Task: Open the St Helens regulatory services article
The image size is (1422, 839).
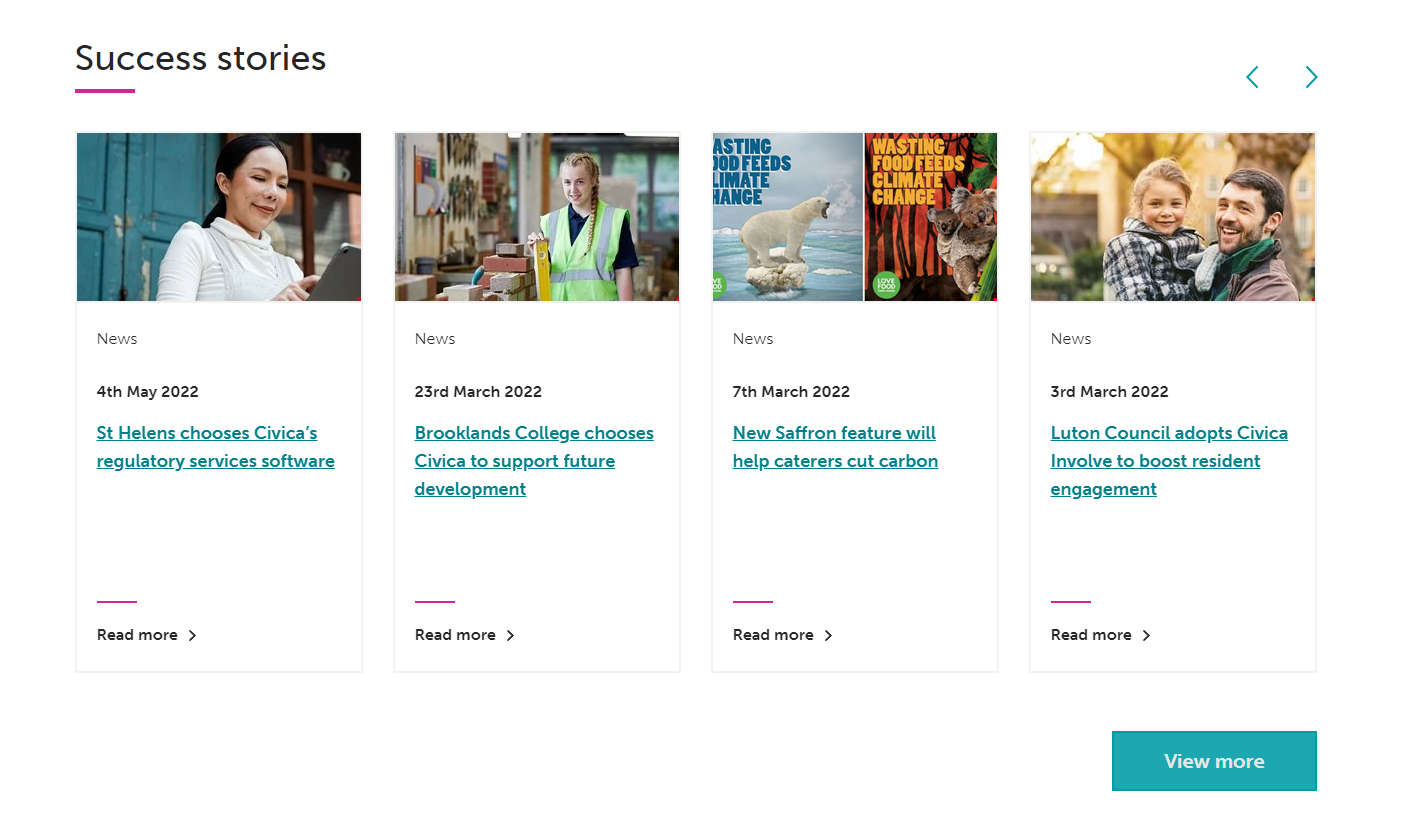Action: click(x=215, y=446)
